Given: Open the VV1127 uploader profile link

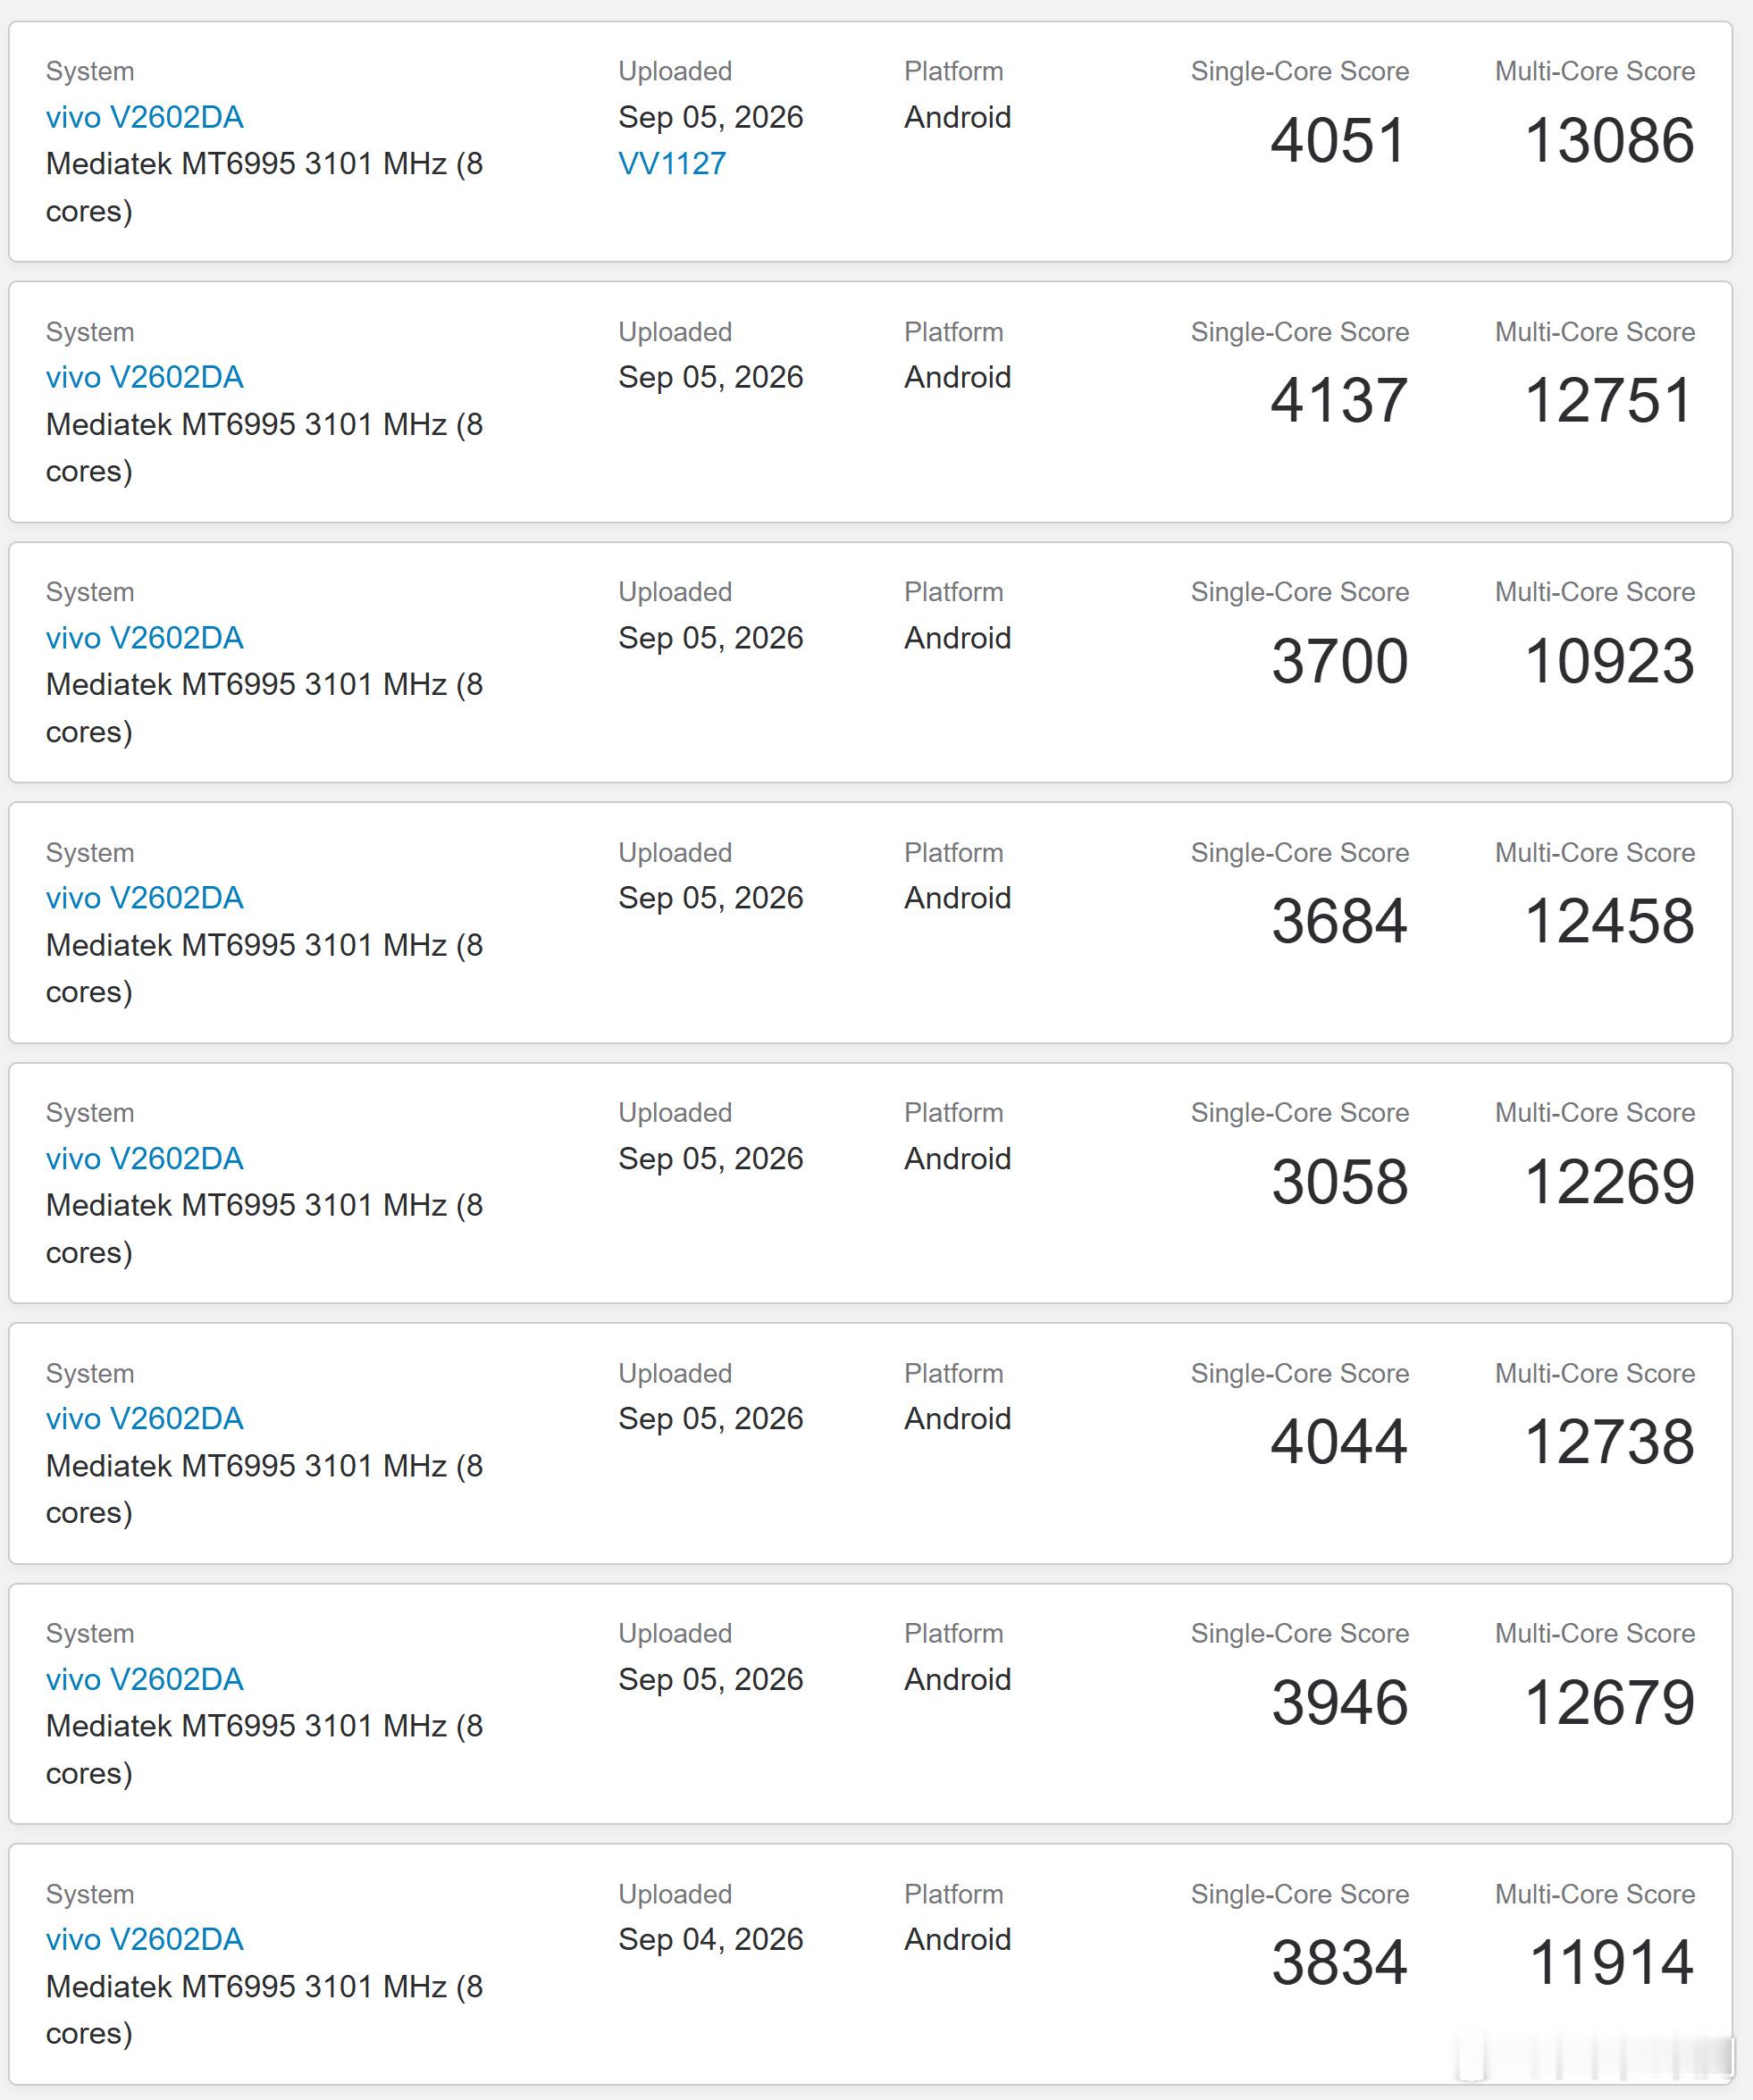Looking at the screenshot, I should [x=672, y=163].
